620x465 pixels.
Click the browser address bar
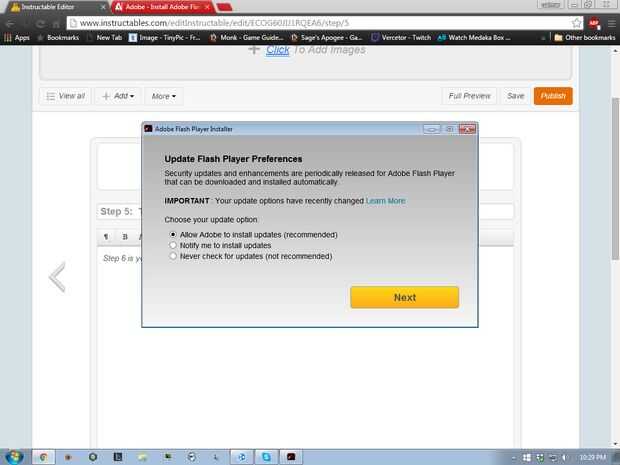[x=324, y=23]
